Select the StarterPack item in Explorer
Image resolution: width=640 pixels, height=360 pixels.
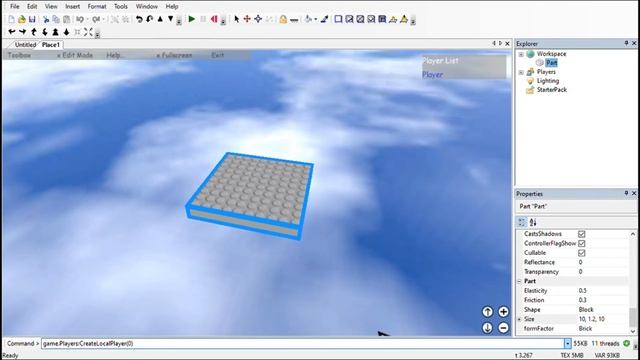tap(551, 90)
